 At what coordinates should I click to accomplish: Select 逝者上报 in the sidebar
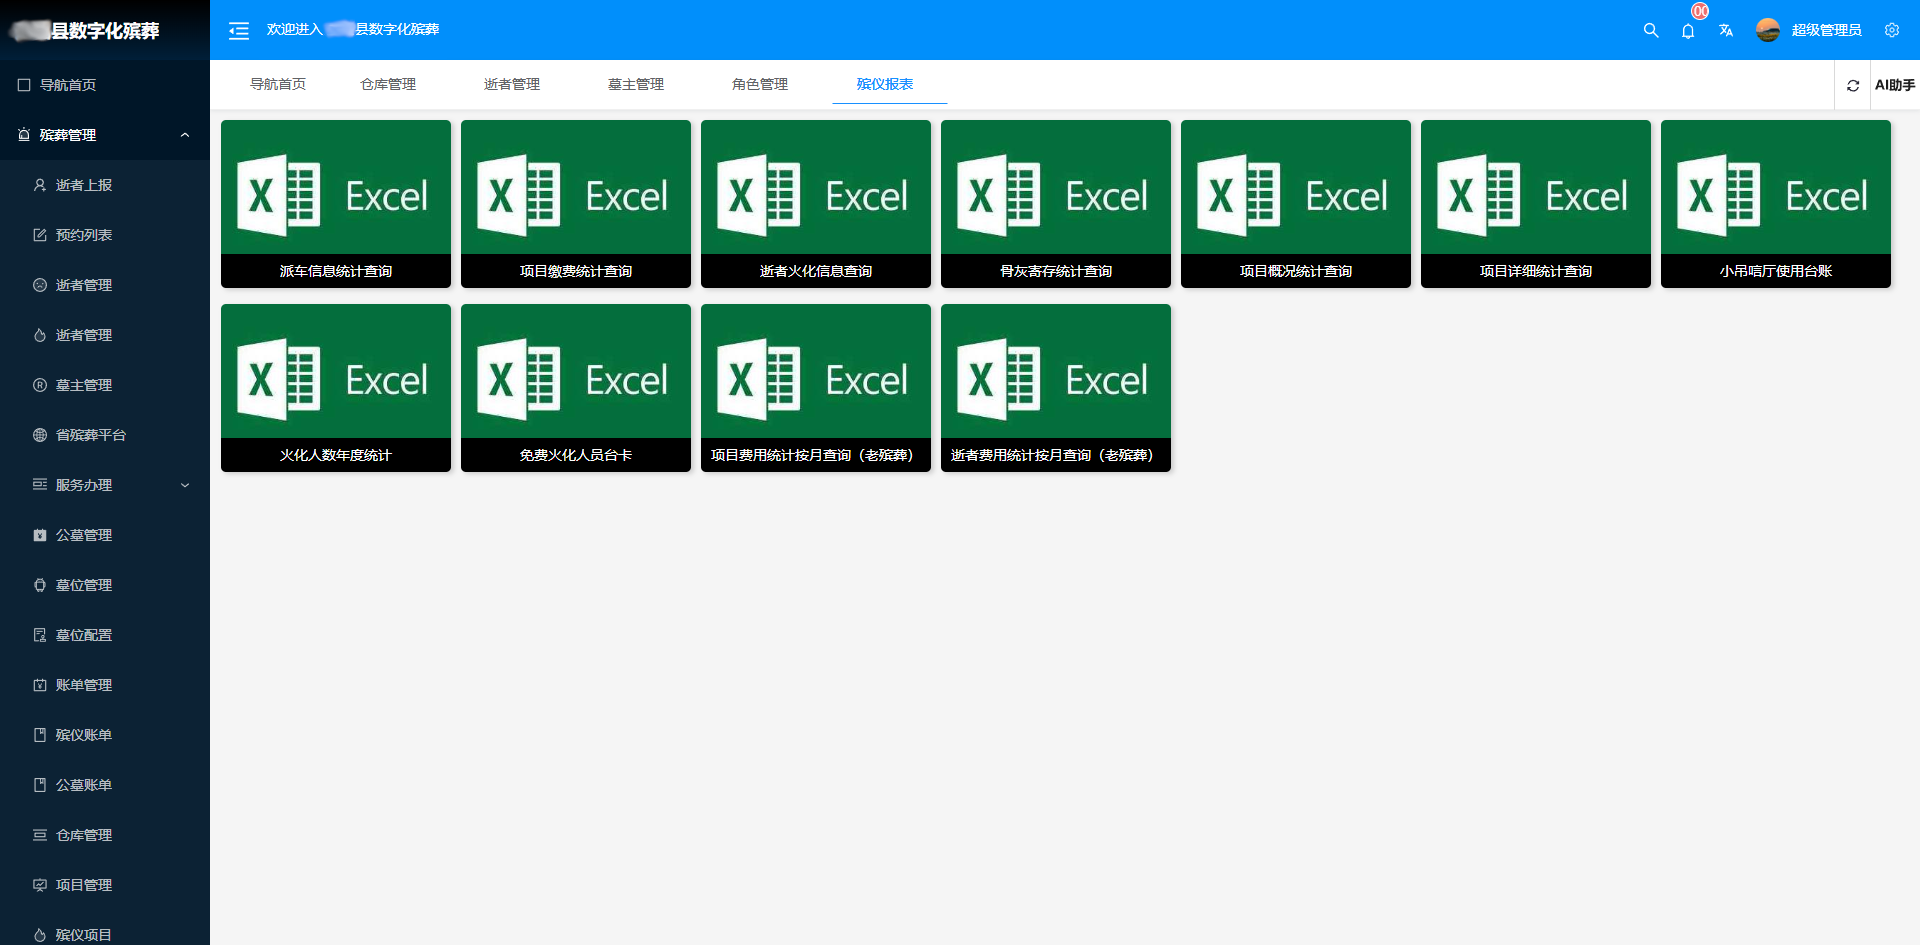click(x=84, y=185)
